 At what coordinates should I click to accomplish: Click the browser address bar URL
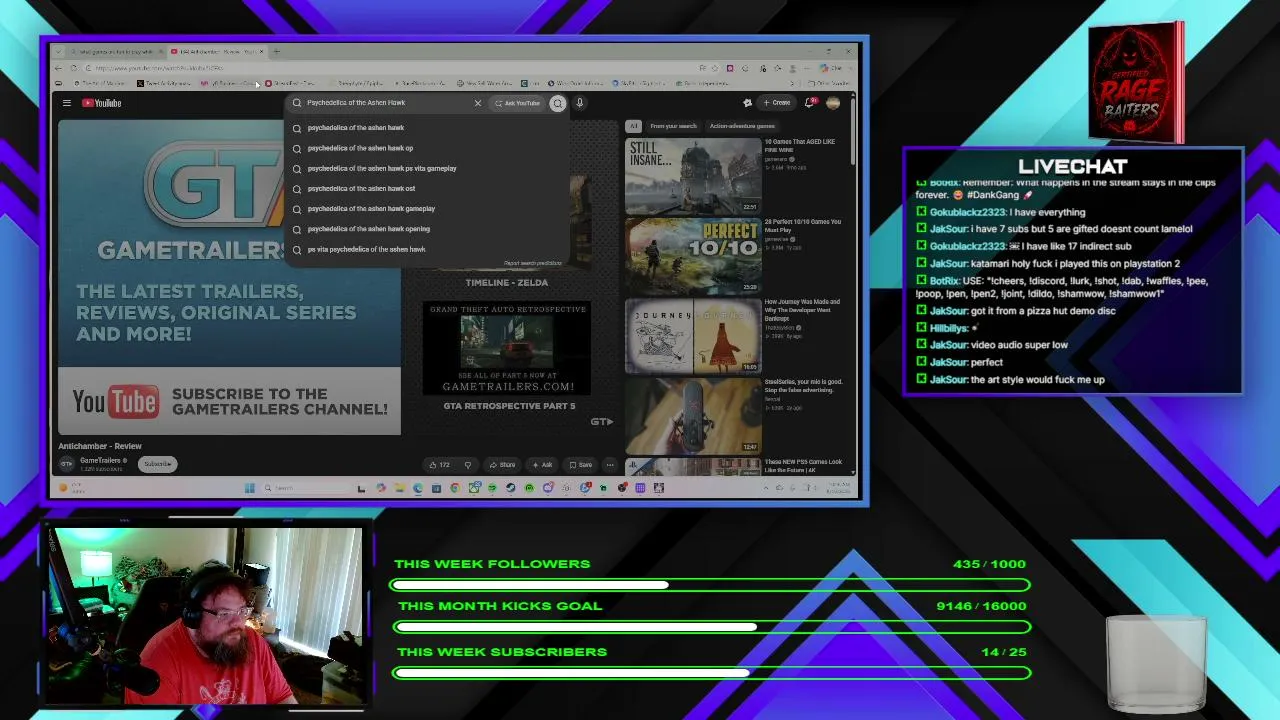(x=160, y=68)
